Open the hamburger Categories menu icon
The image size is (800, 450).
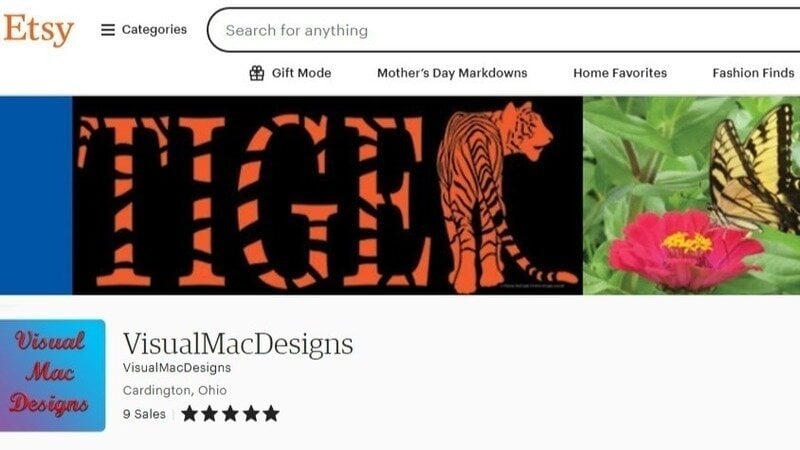point(108,30)
